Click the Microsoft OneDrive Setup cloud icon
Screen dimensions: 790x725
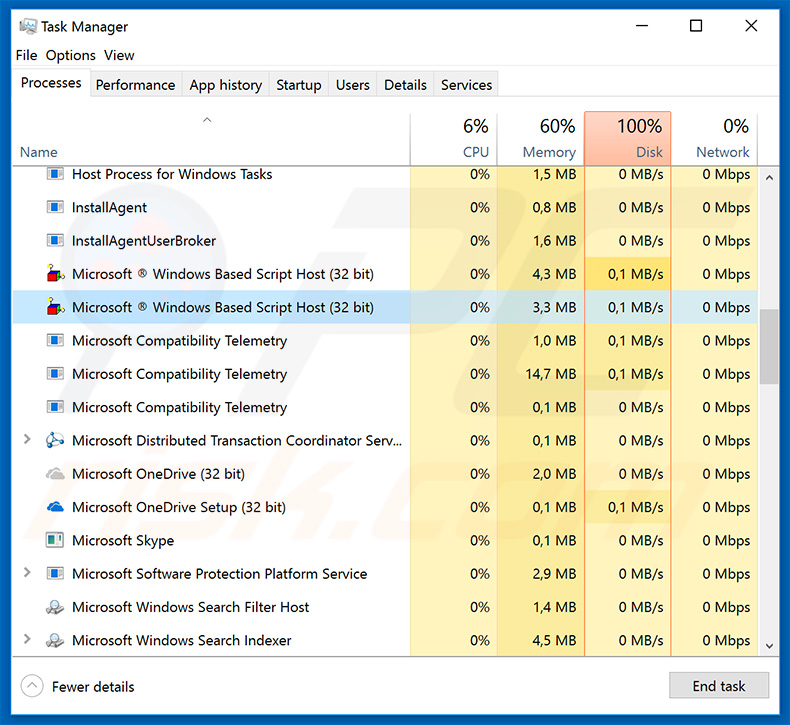(55, 507)
